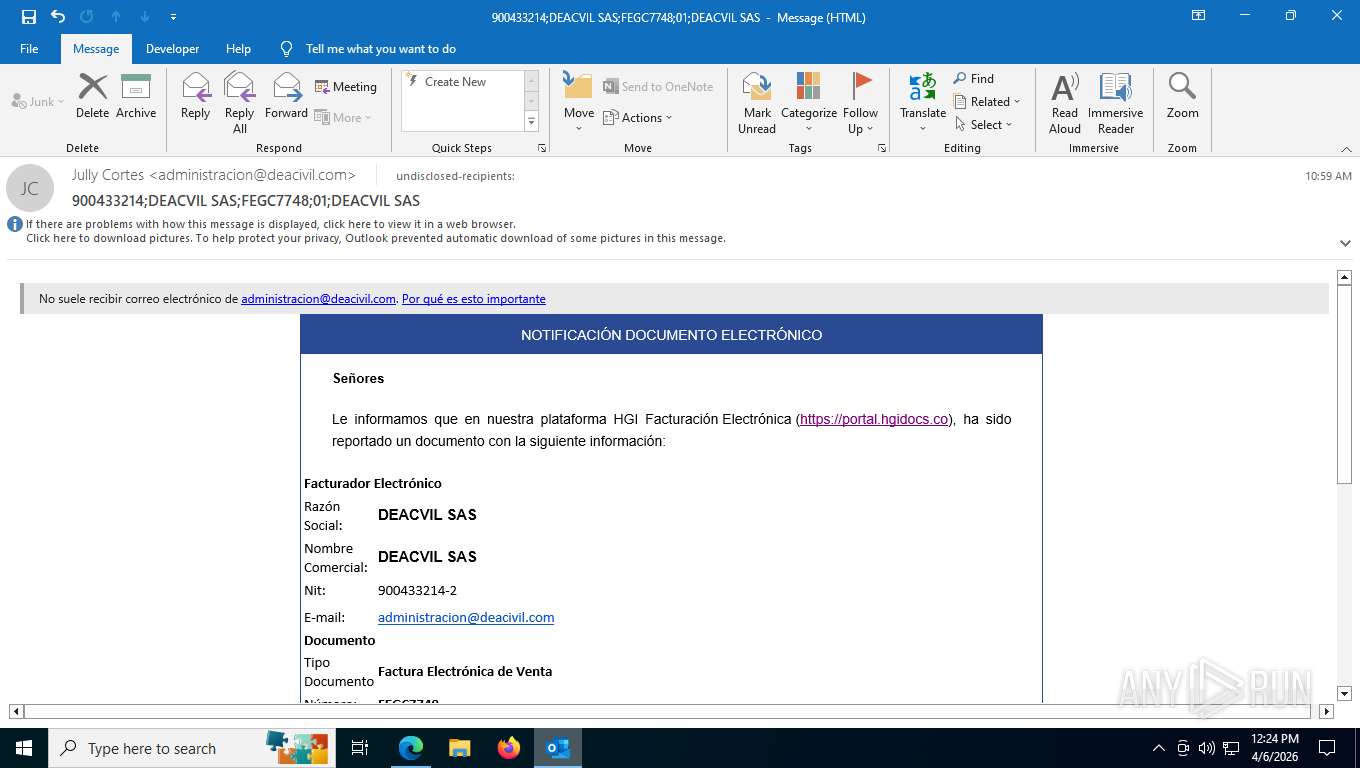Screen dimensions: 1360x768
Task: Open the Por qué es esto importante link
Action: pos(474,299)
